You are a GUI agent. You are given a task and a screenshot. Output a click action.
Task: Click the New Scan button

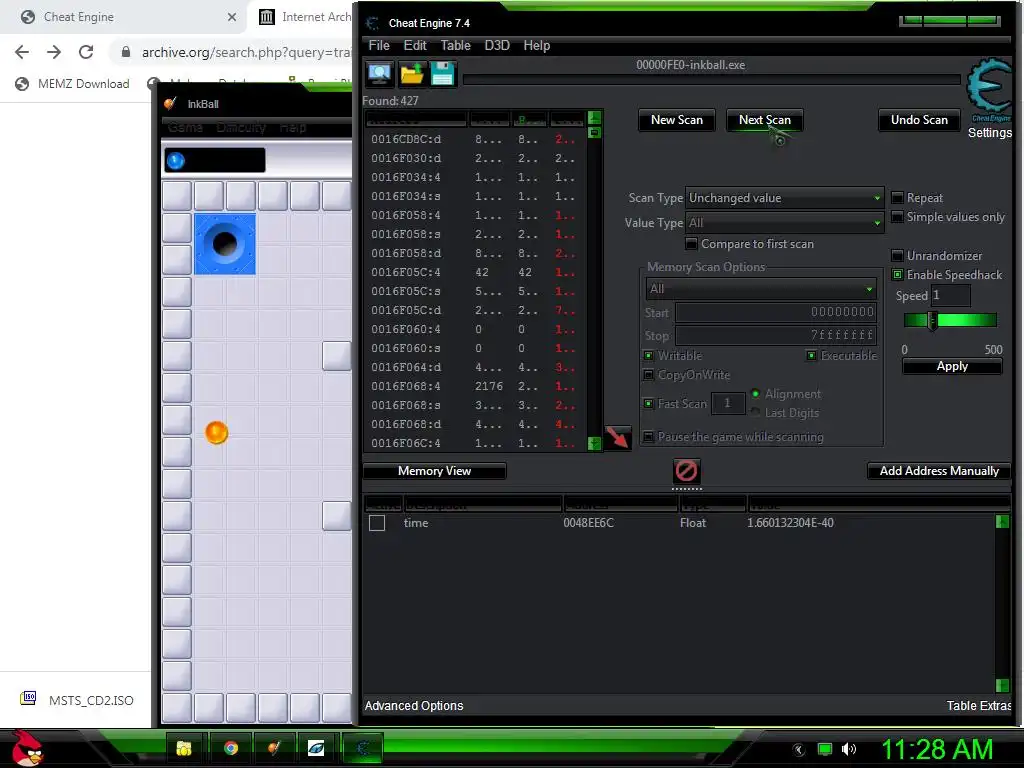coord(677,120)
